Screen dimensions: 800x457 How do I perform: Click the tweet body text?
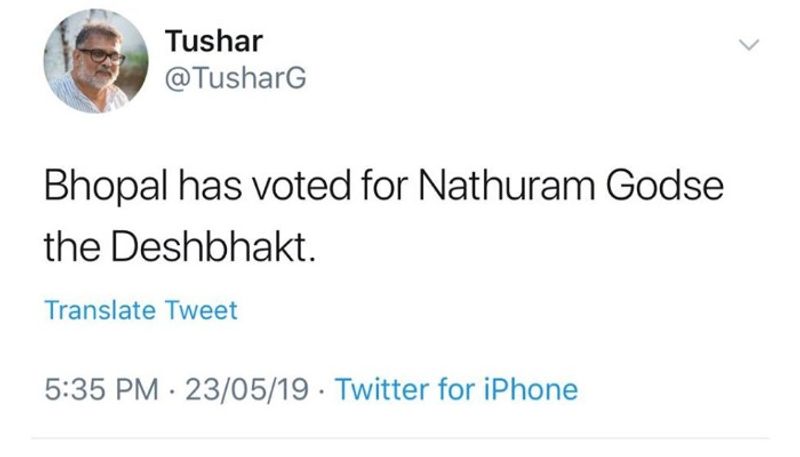pyautogui.click(x=380, y=216)
